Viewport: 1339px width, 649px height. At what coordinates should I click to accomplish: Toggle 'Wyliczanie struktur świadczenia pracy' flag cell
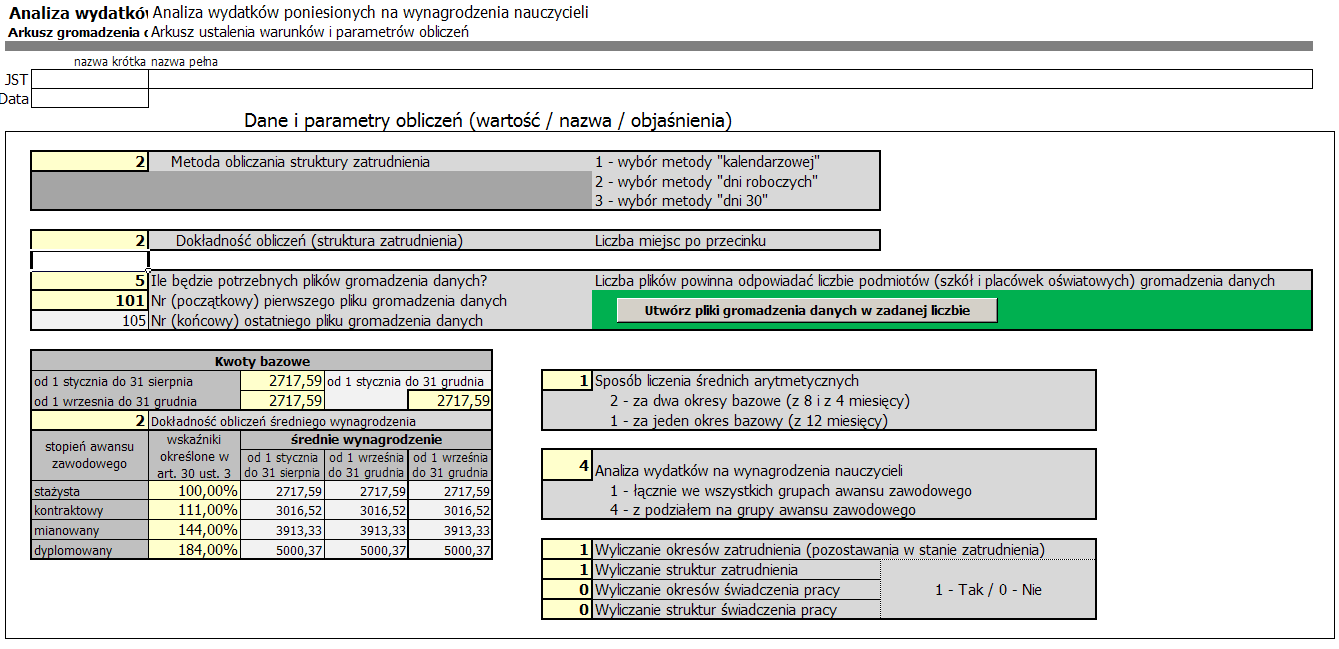point(567,610)
